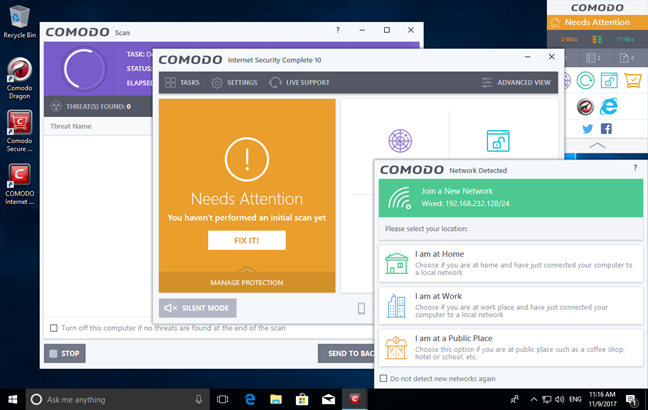648x410 pixels.
Task: Click the widget's blue padlock window icon
Action: point(609,80)
